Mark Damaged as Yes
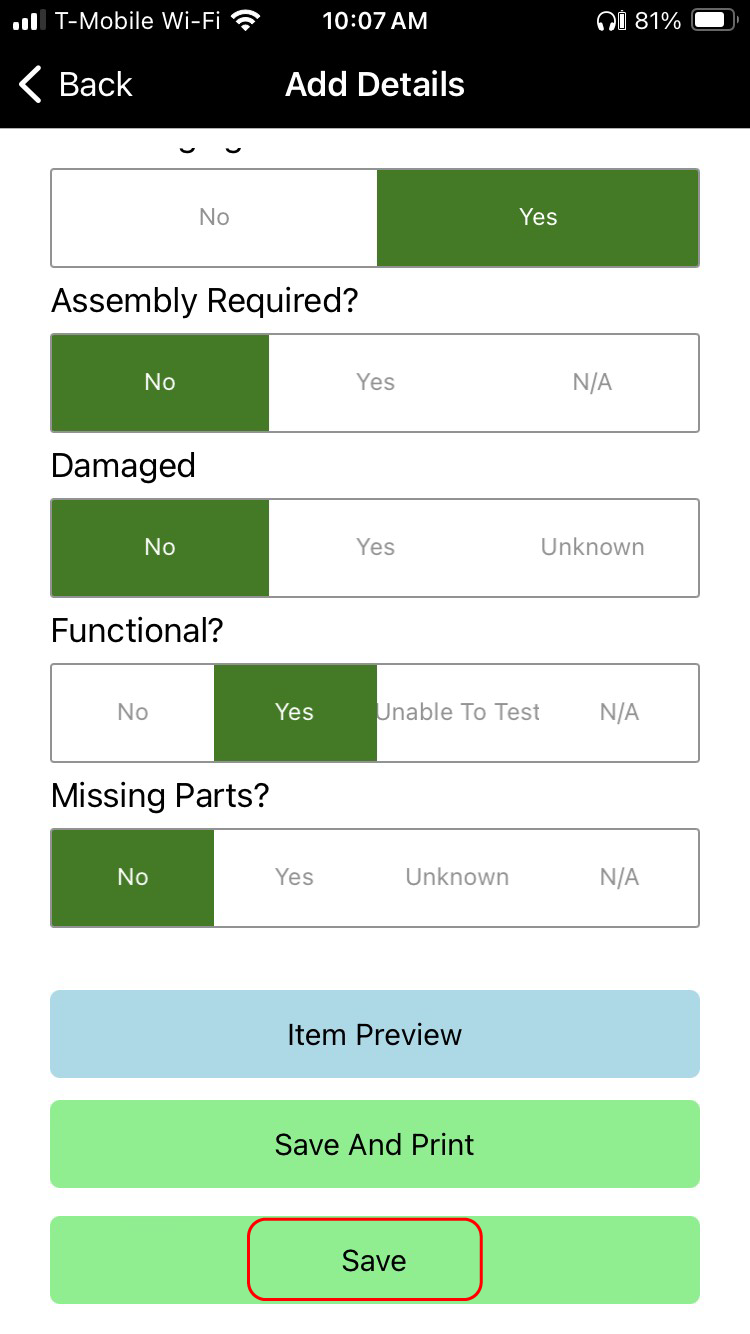Viewport: 750px width, 1334px height. [x=376, y=547]
